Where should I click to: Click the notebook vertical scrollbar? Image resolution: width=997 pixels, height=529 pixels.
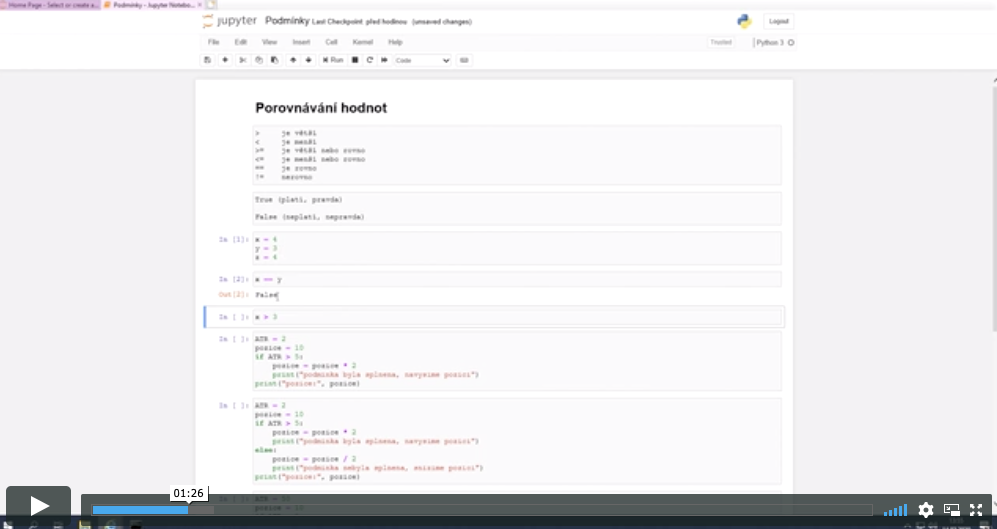[x=994, y=210]
